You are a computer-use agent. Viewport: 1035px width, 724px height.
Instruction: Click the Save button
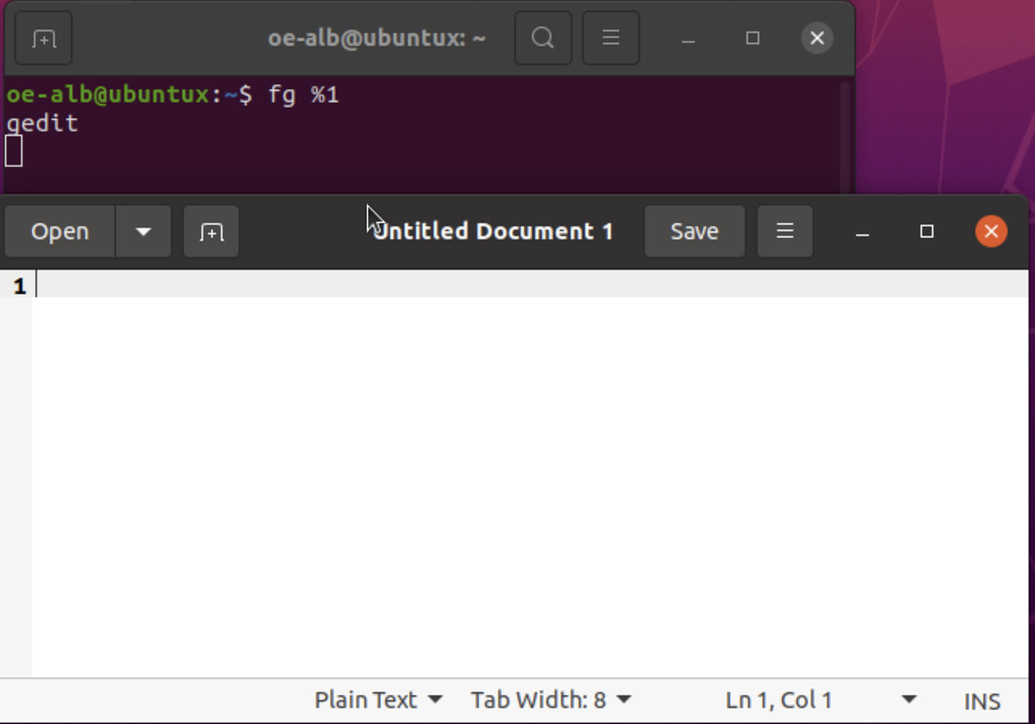(694, 232)
